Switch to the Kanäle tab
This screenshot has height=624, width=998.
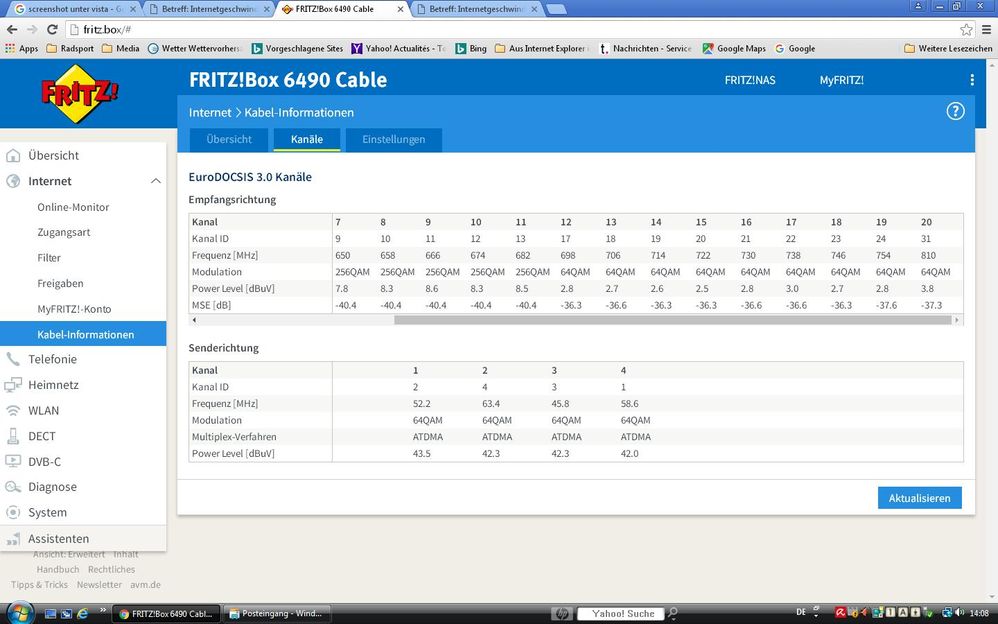coord(307,139)
